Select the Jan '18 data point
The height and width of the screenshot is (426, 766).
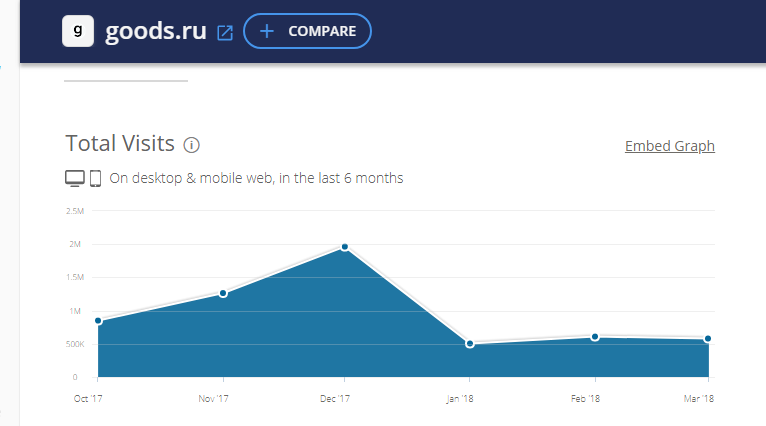[470, 343]
